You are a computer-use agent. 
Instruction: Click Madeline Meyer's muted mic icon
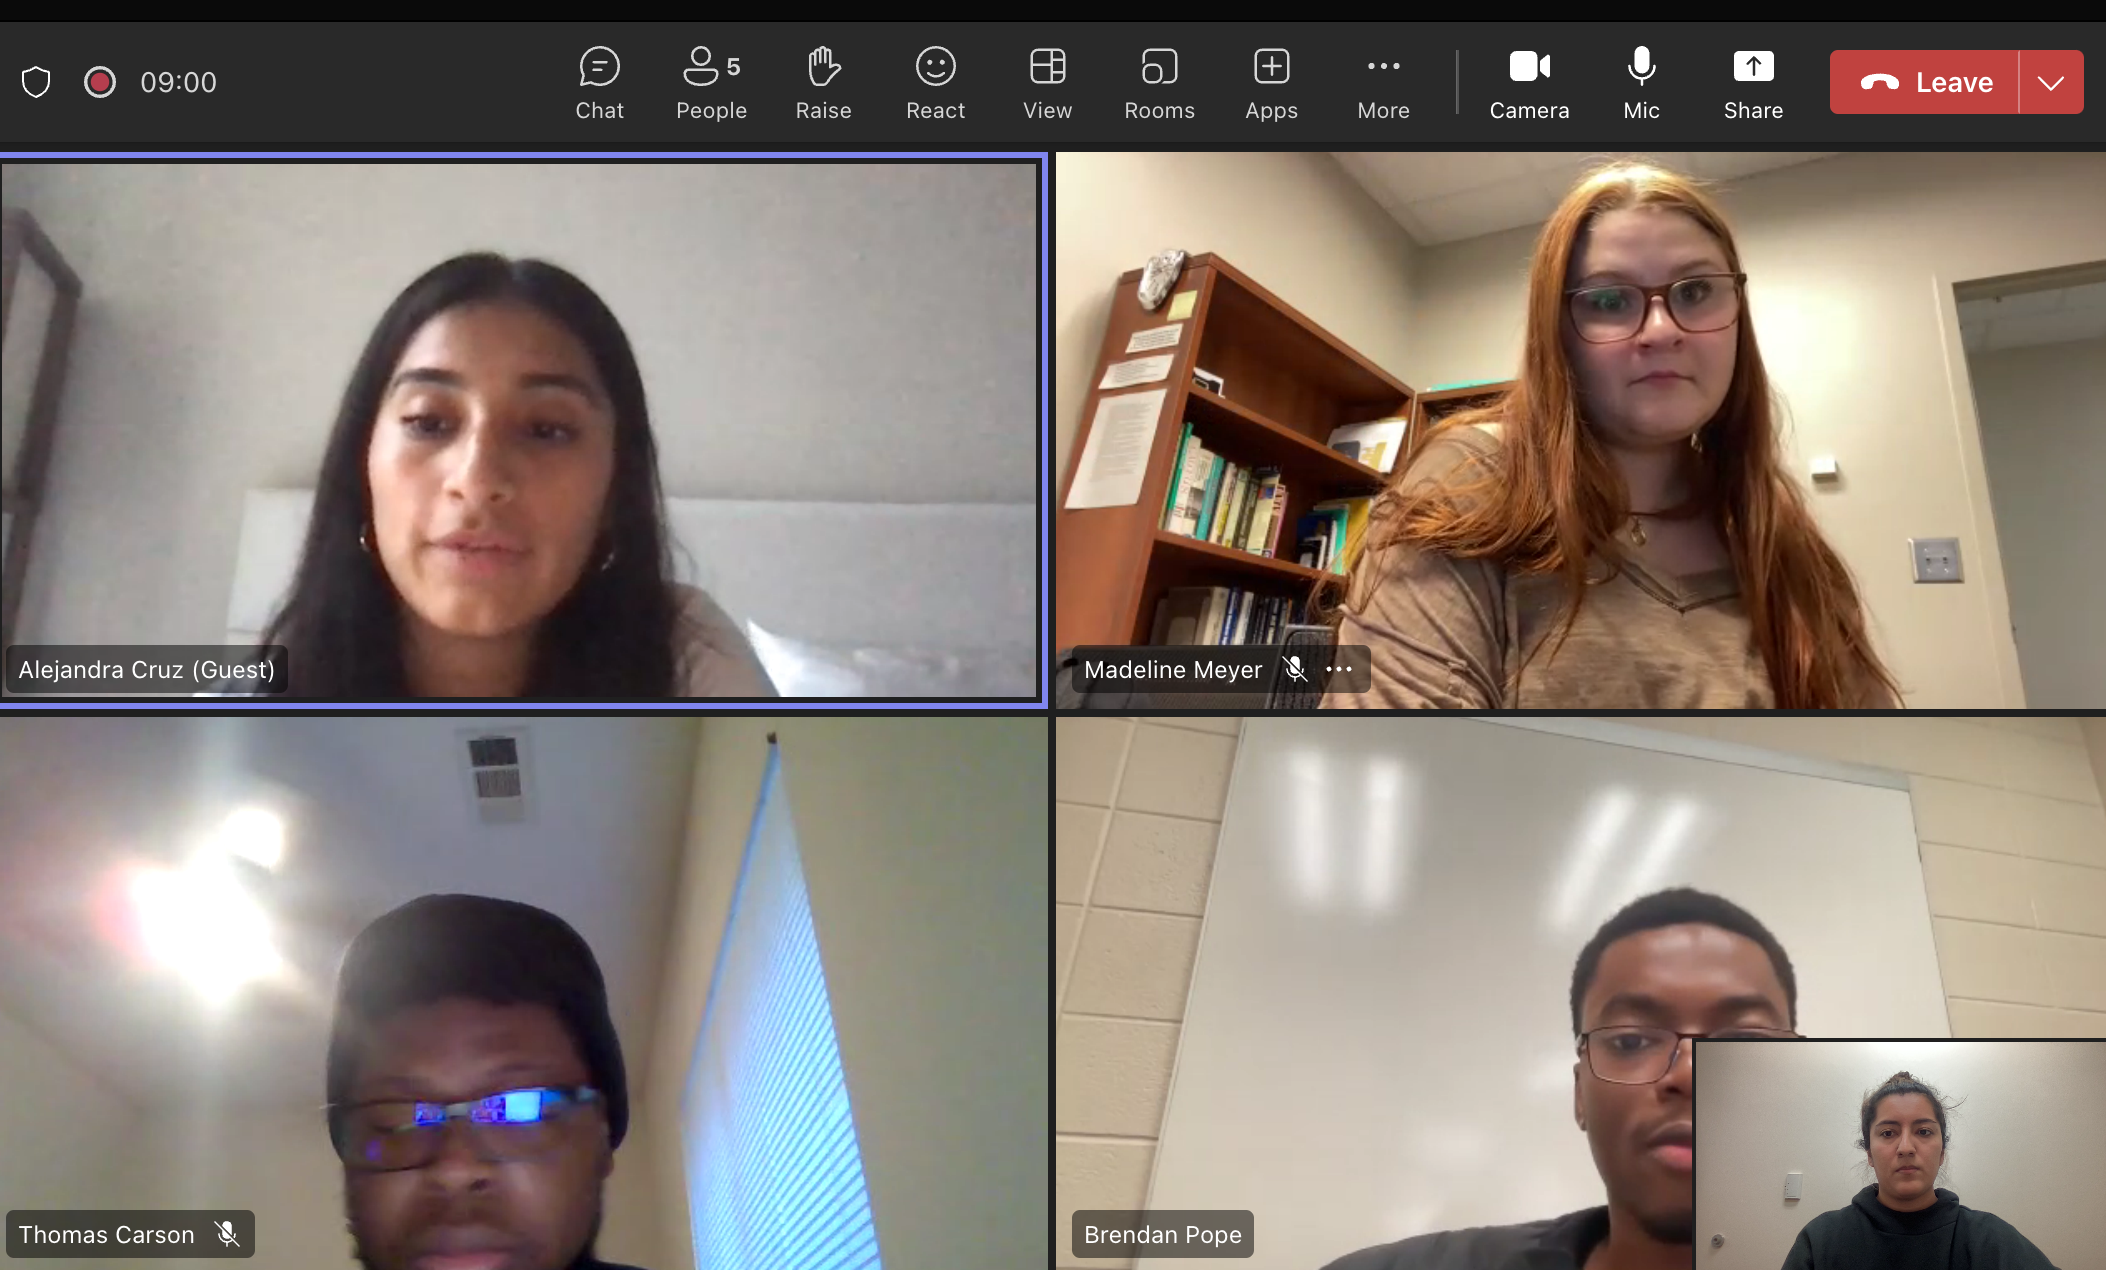click(1295, 669)
